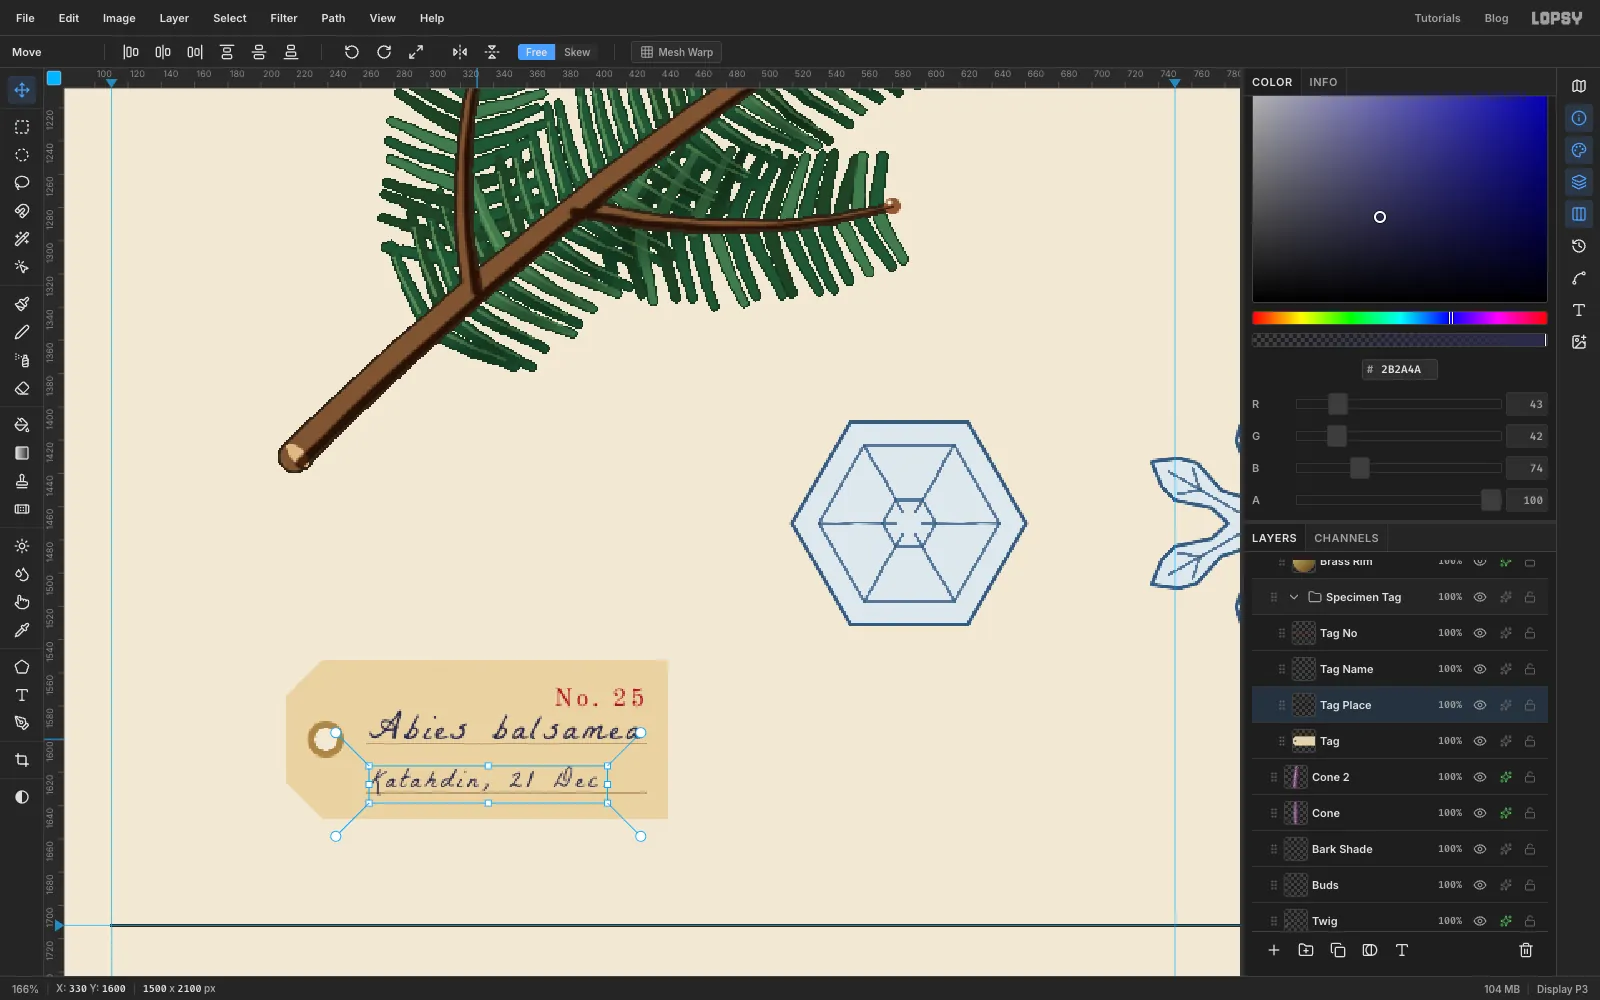Select the Crop tool

[x=21, y=760]
